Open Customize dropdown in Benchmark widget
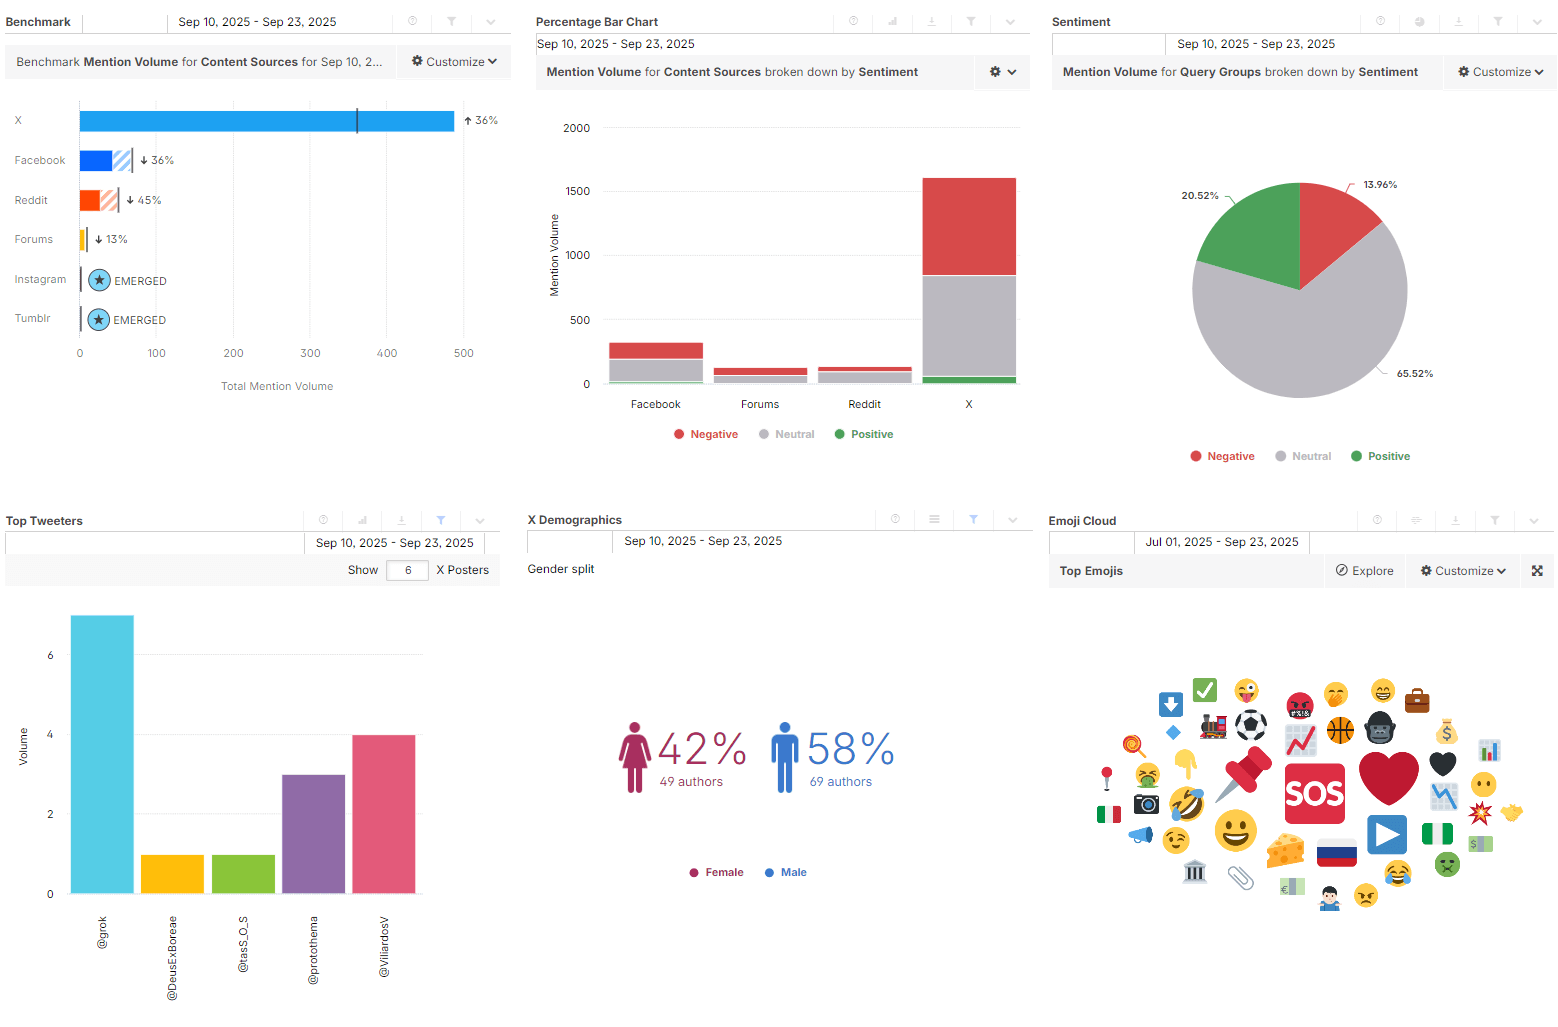Image resolution: width=1558 pixels, height=1027 pixels. (x=454, y=62)
